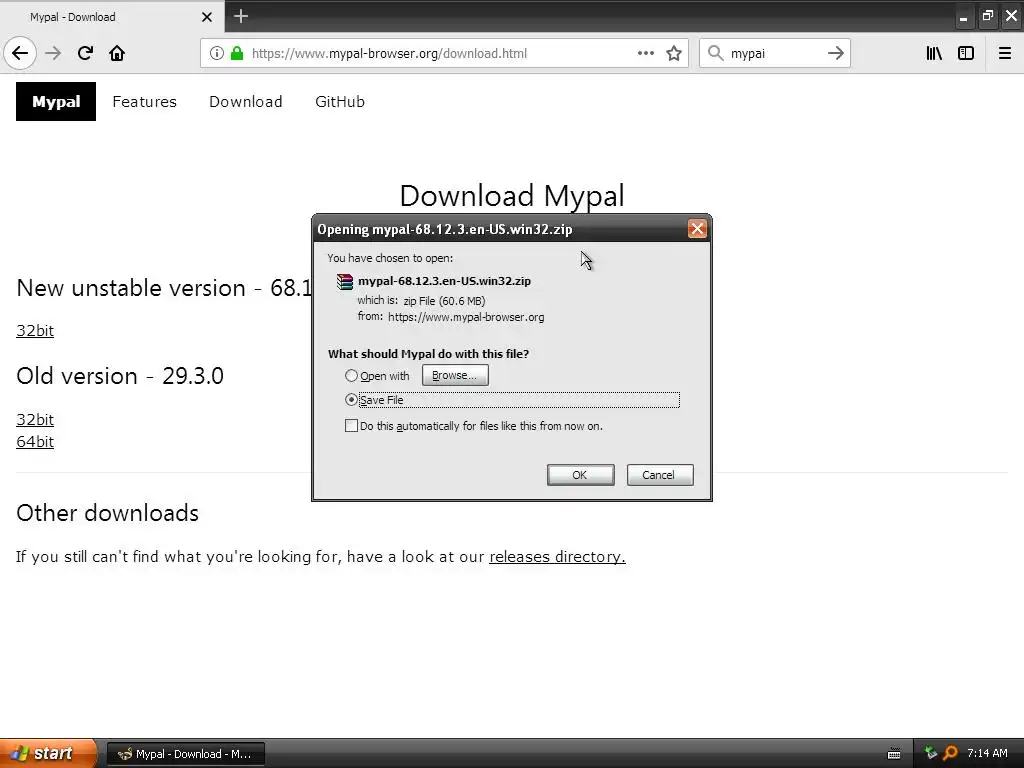Download the new unstable version 32bit
The height and width of the screenshot is (768, 1024).
tap(35, 330)
